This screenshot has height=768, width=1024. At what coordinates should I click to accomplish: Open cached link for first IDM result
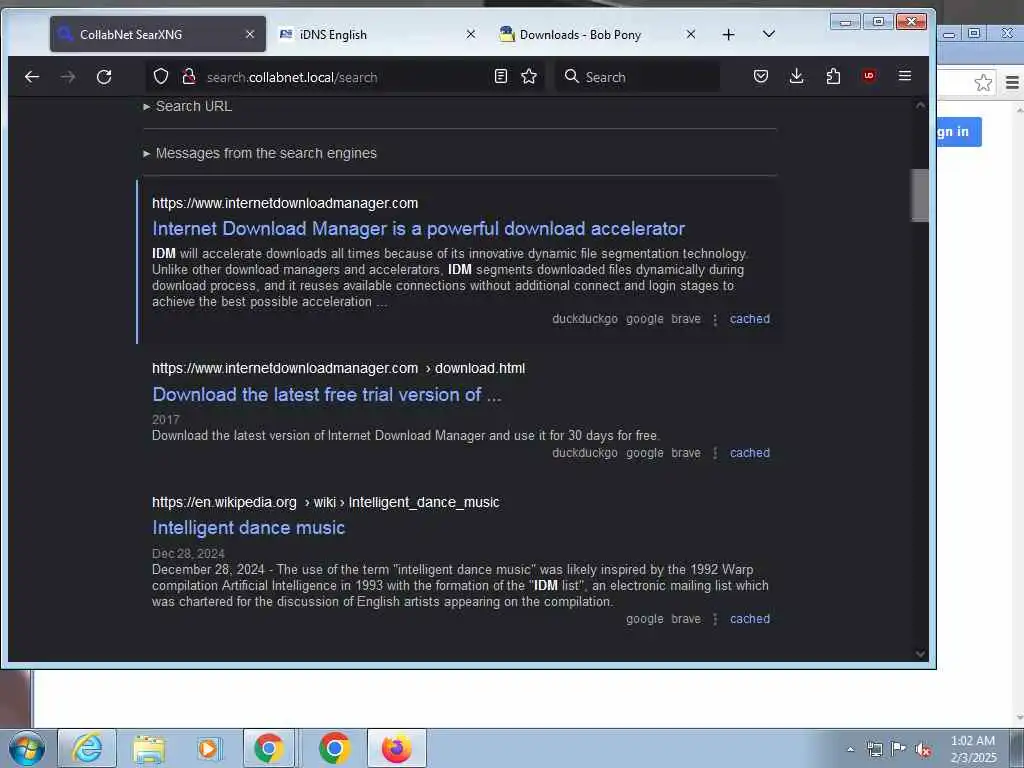(x=750, y=319)
